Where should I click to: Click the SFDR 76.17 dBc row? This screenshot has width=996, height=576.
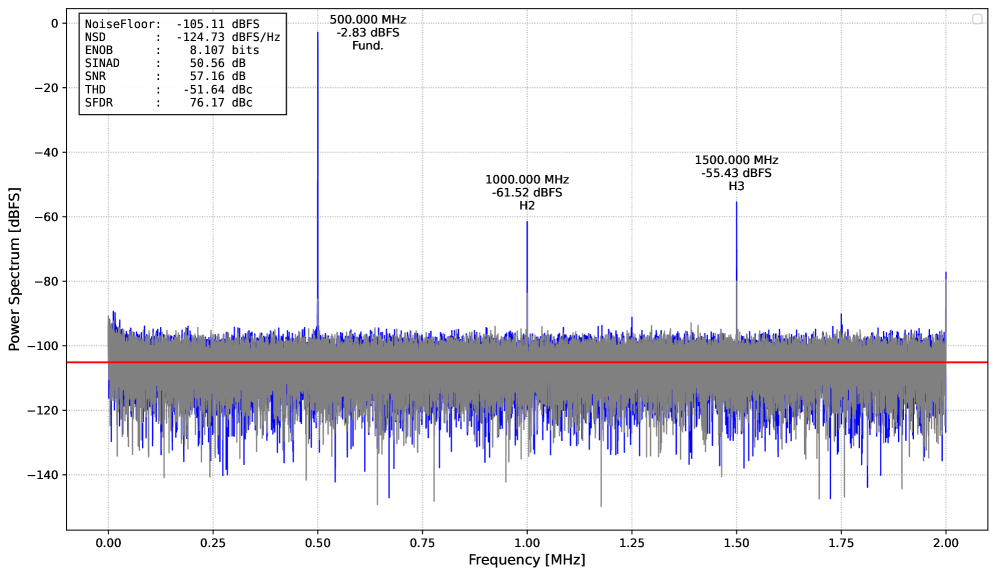pos(168,103)
